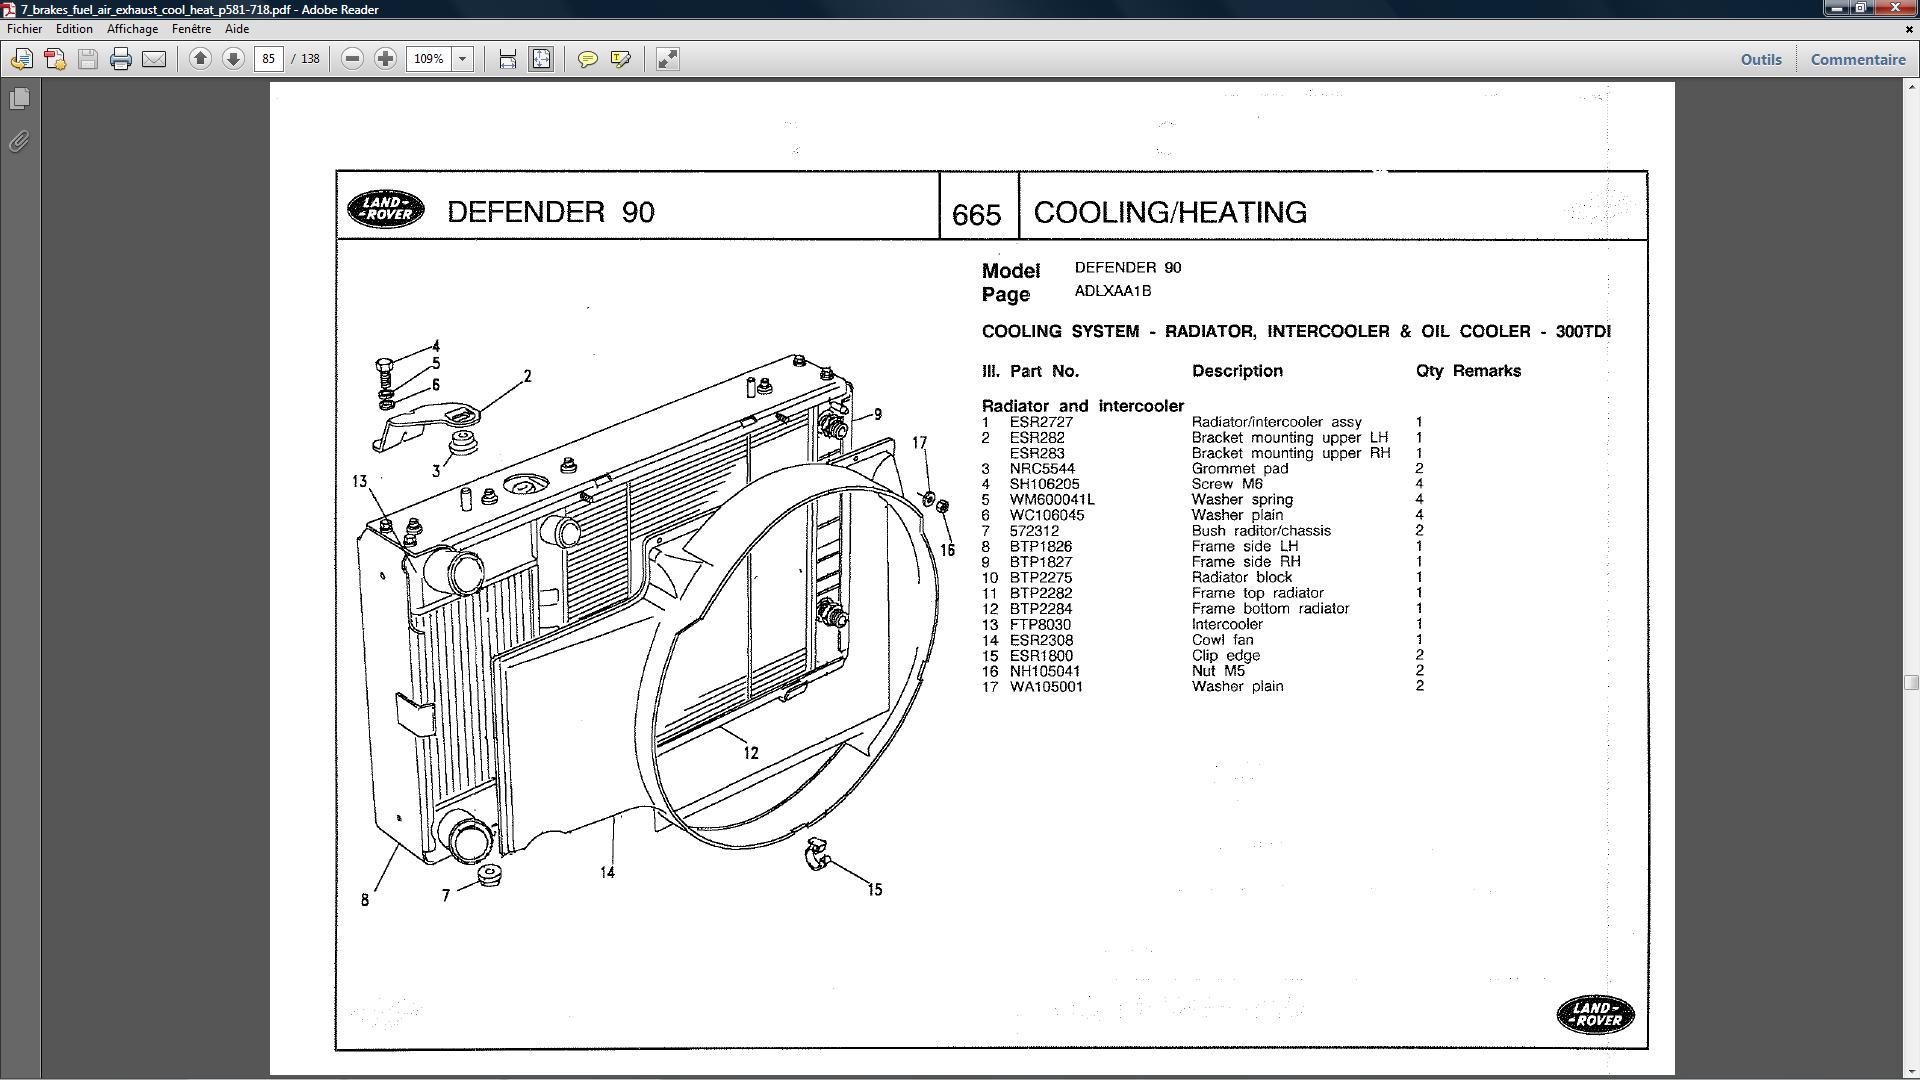This screenshot has width=1920, height=1080.
Task: Click the Open file icon
Action: click(x=21, y=59)
